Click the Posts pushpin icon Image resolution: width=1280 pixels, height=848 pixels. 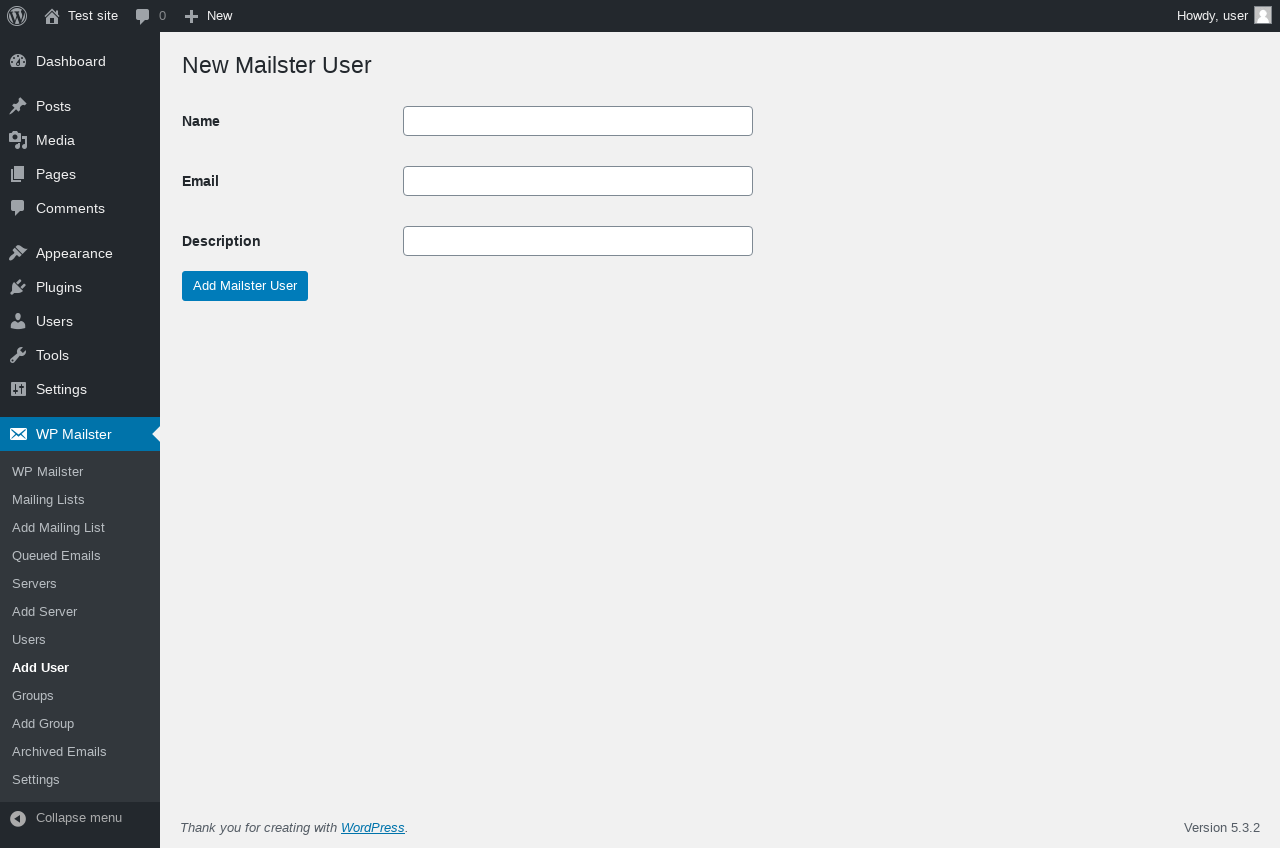tap(18, 106)
